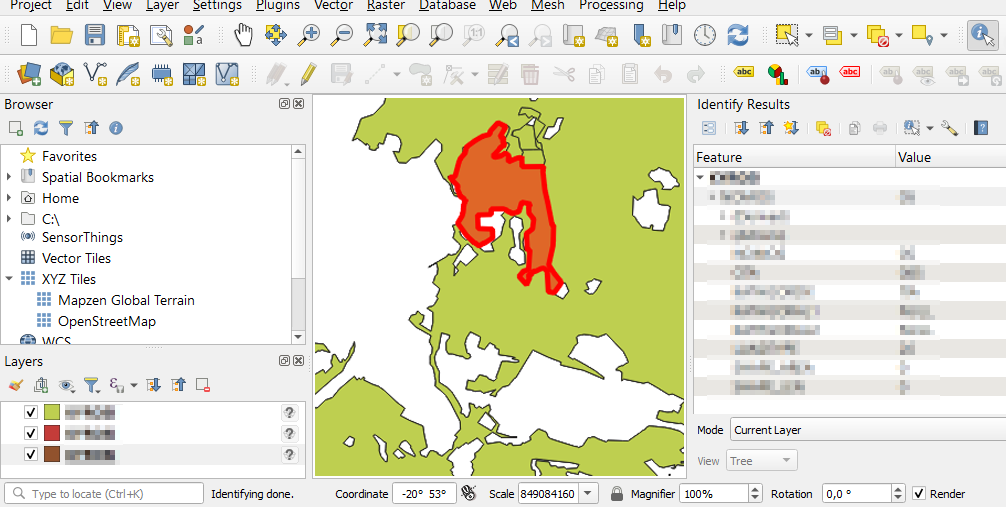Open the Mode dropdown showing Current Layer
The image size is (1006, 507).
click(866, 430)
